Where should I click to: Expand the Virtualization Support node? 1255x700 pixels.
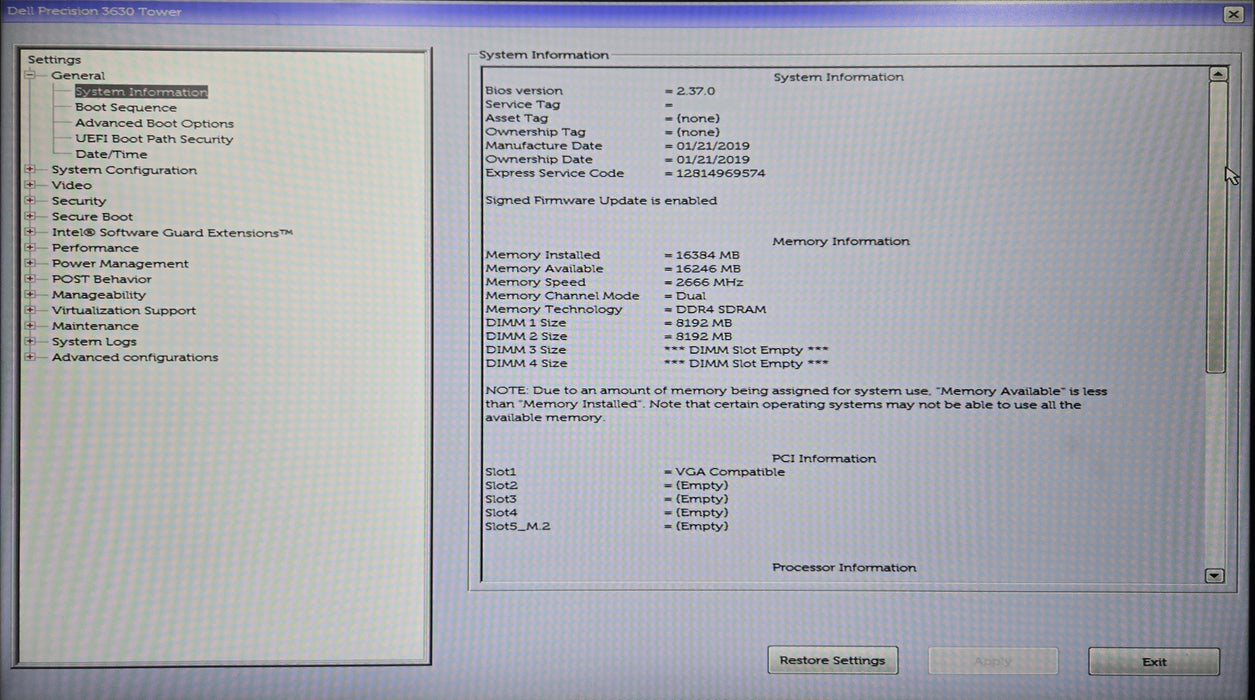coord(30,310)
